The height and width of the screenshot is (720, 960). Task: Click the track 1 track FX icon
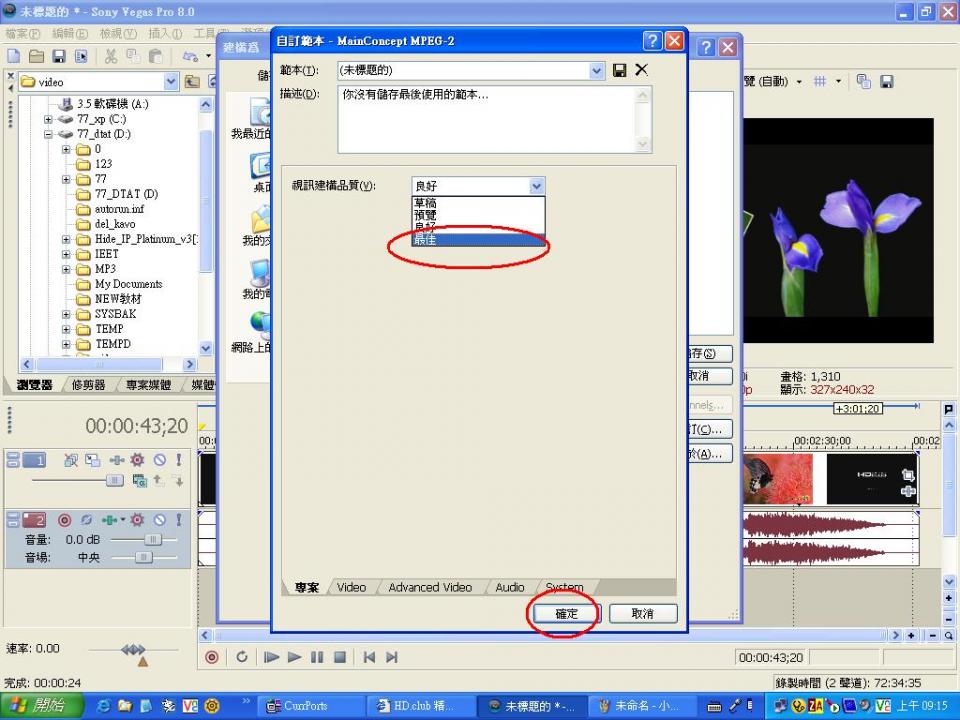(137, 460)
